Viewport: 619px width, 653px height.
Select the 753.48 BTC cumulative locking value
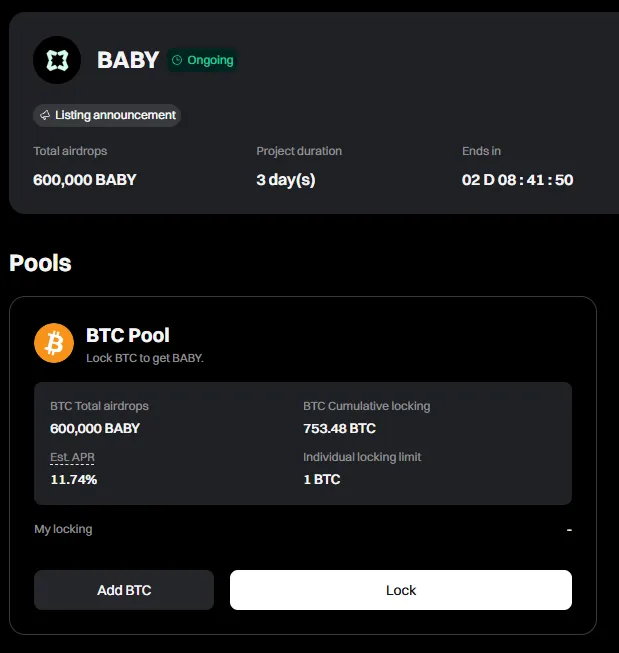click(x=339, y=428)
